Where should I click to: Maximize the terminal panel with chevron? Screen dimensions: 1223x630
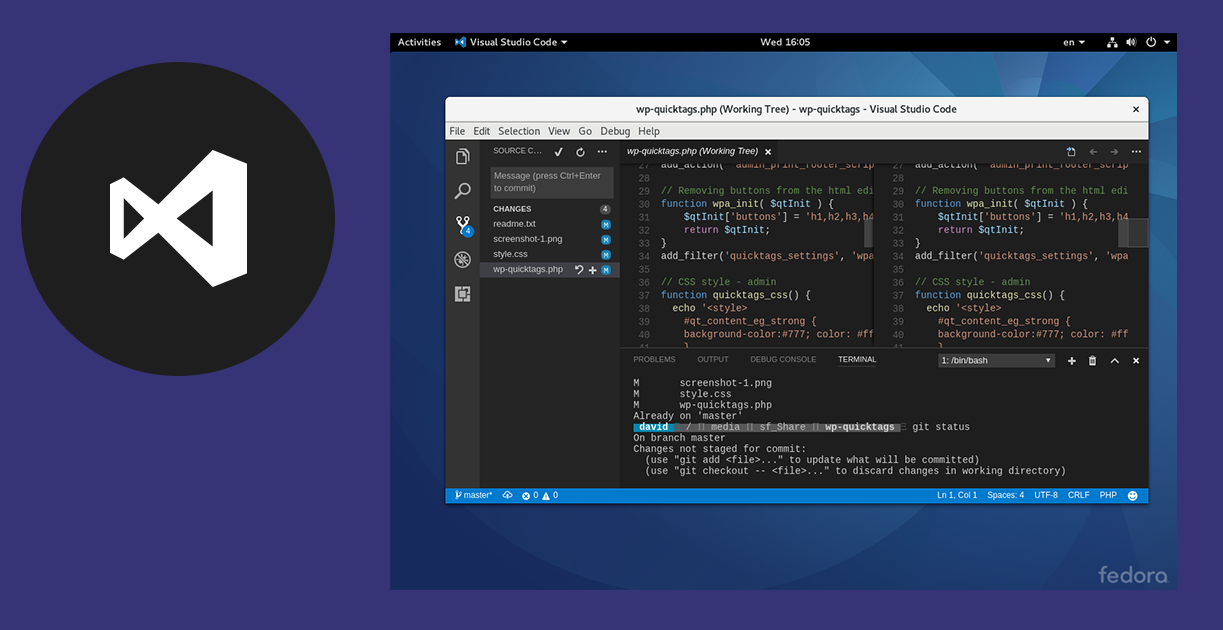(x=1115, y=361)
